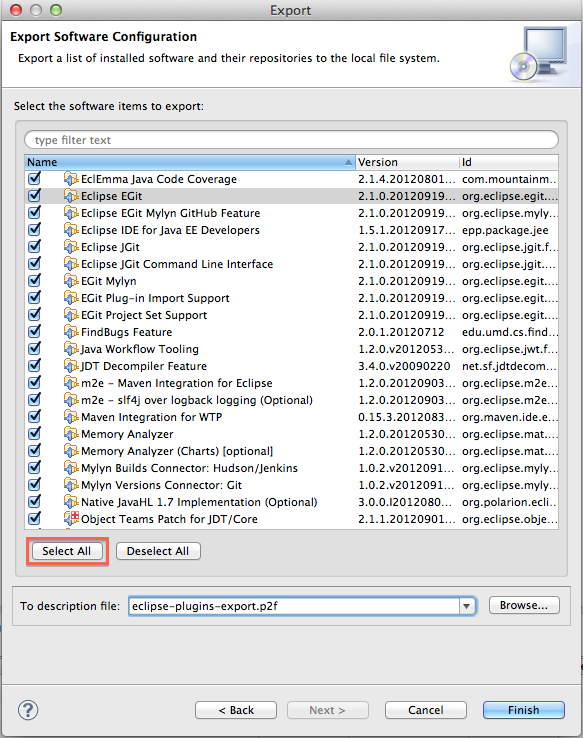Click the To description file text field
This screenshot has width=583, height=738.
point(294,606)
